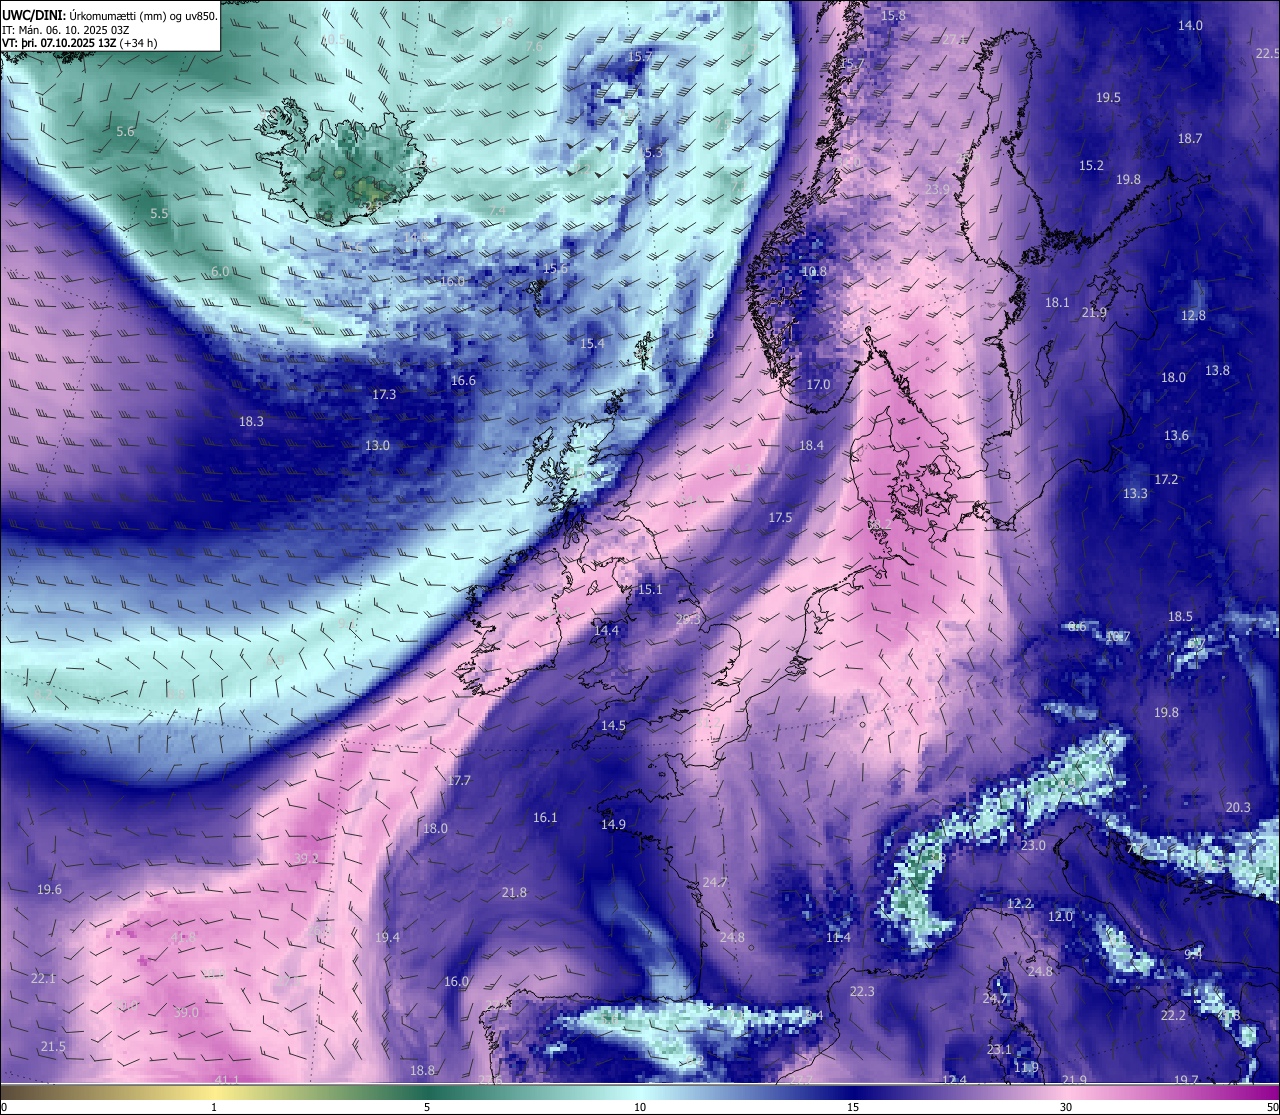The image size is (1280, 1115).
Task: Click the 18.7 value label
Action: 1190,138
